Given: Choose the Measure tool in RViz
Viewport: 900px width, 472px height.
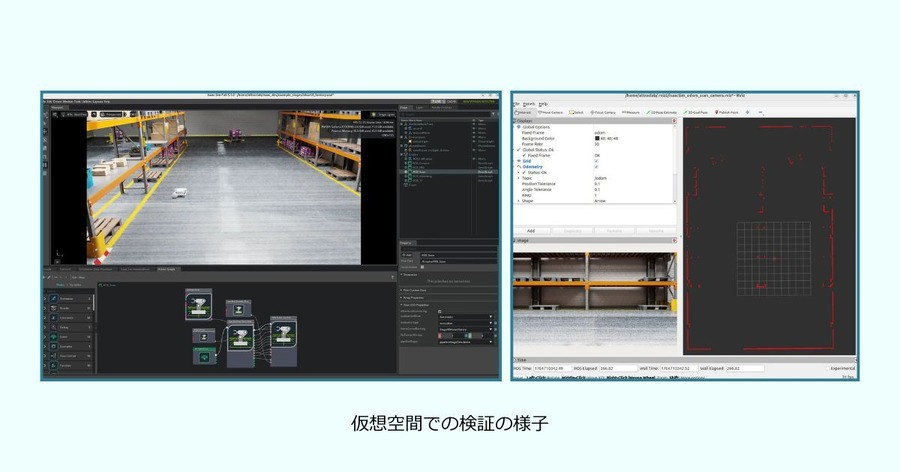Looking at the screenshot, I should click(x=631, y=113).
